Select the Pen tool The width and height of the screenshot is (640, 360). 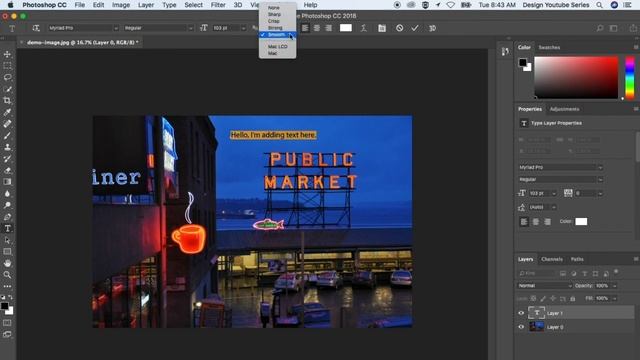point(7,217)
